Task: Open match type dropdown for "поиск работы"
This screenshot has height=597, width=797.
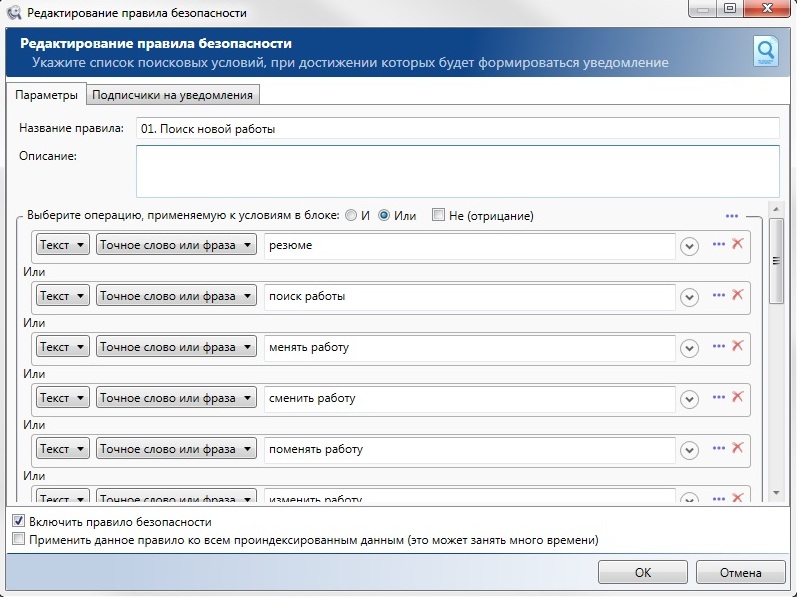Action: click(x=176, y=296)
